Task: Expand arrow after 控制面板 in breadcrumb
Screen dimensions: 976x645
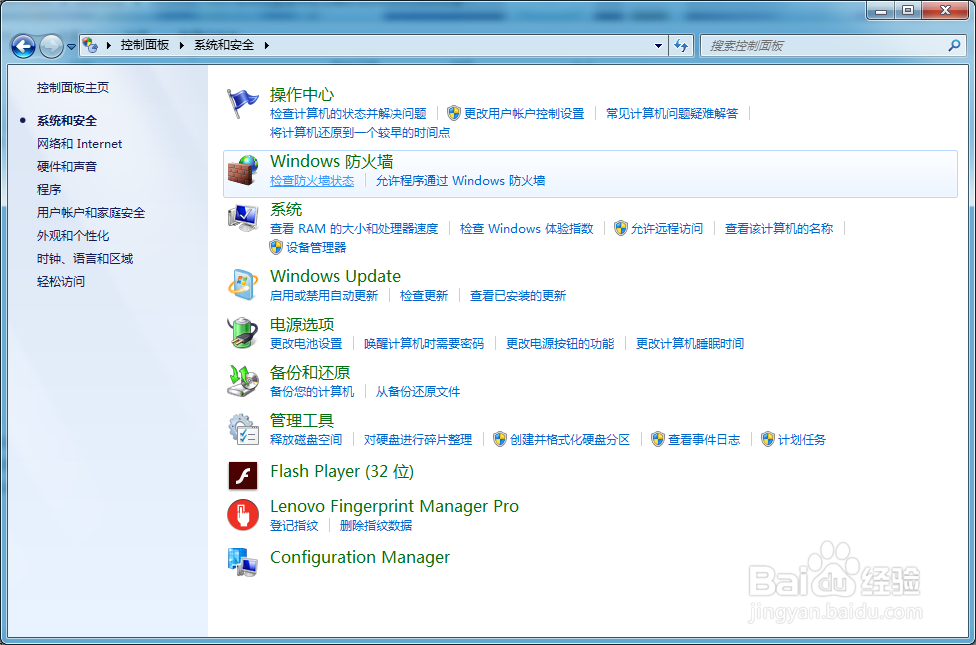Action: pyautogui.click(x=182, y=45)
